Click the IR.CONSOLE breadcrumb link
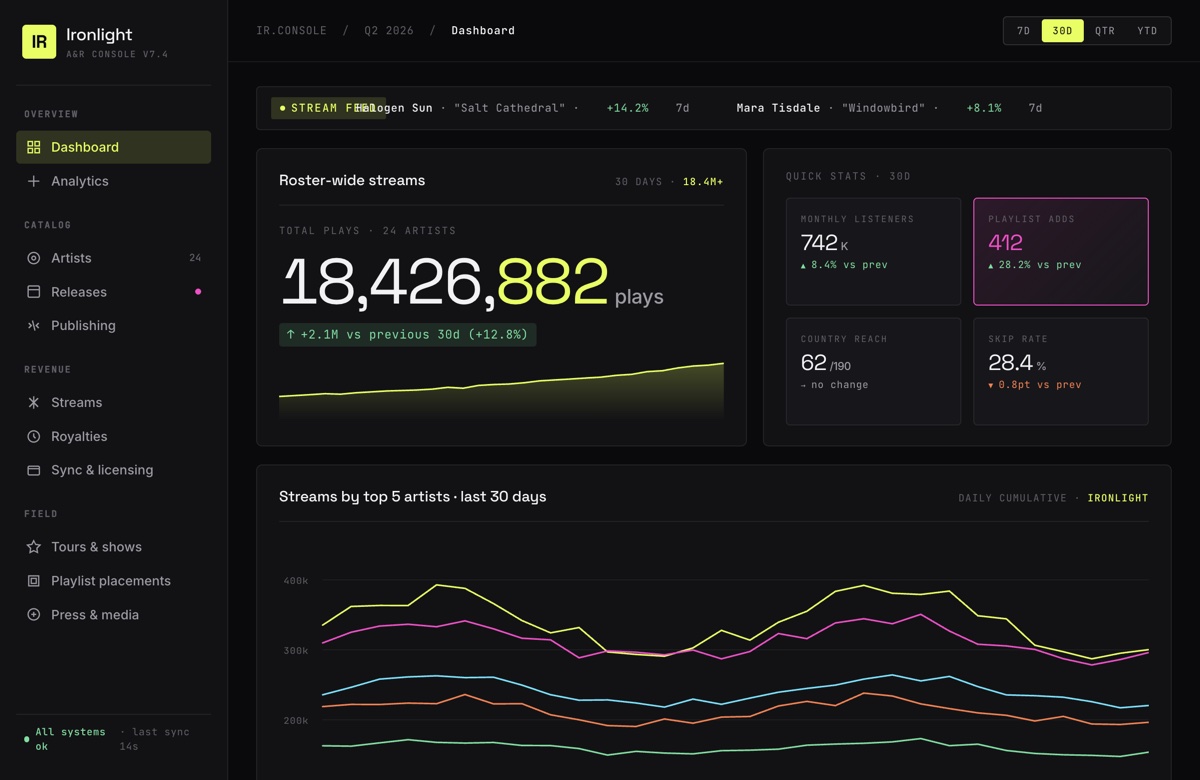 tap(292, 31)
